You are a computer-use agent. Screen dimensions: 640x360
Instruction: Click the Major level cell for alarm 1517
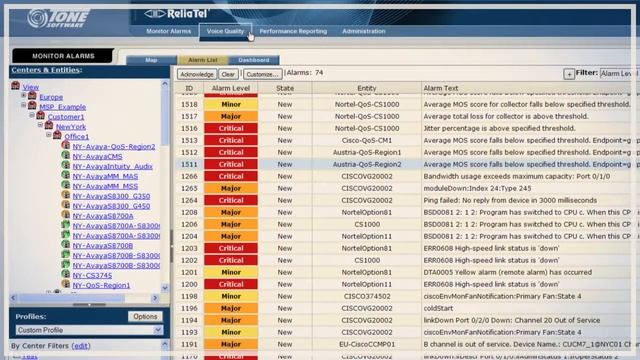[x=231, y=116]
